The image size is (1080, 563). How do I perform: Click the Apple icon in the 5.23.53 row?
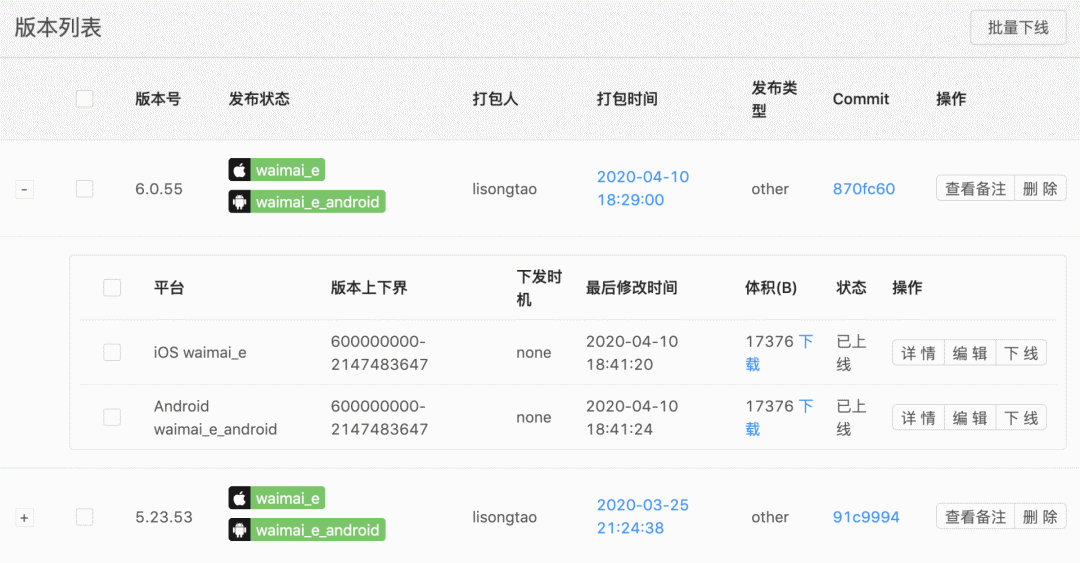[x=240, y=498]
